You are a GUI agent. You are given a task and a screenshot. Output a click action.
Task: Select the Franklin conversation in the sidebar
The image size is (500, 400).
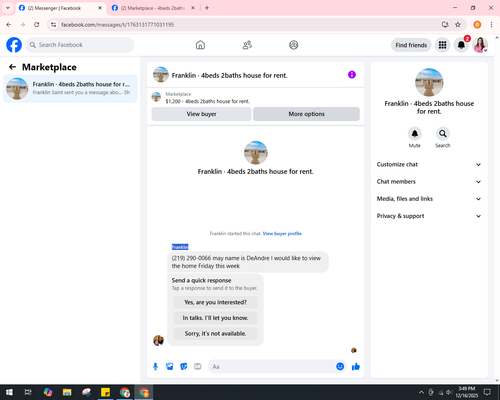pyautogui.click(x=70, y=88)
